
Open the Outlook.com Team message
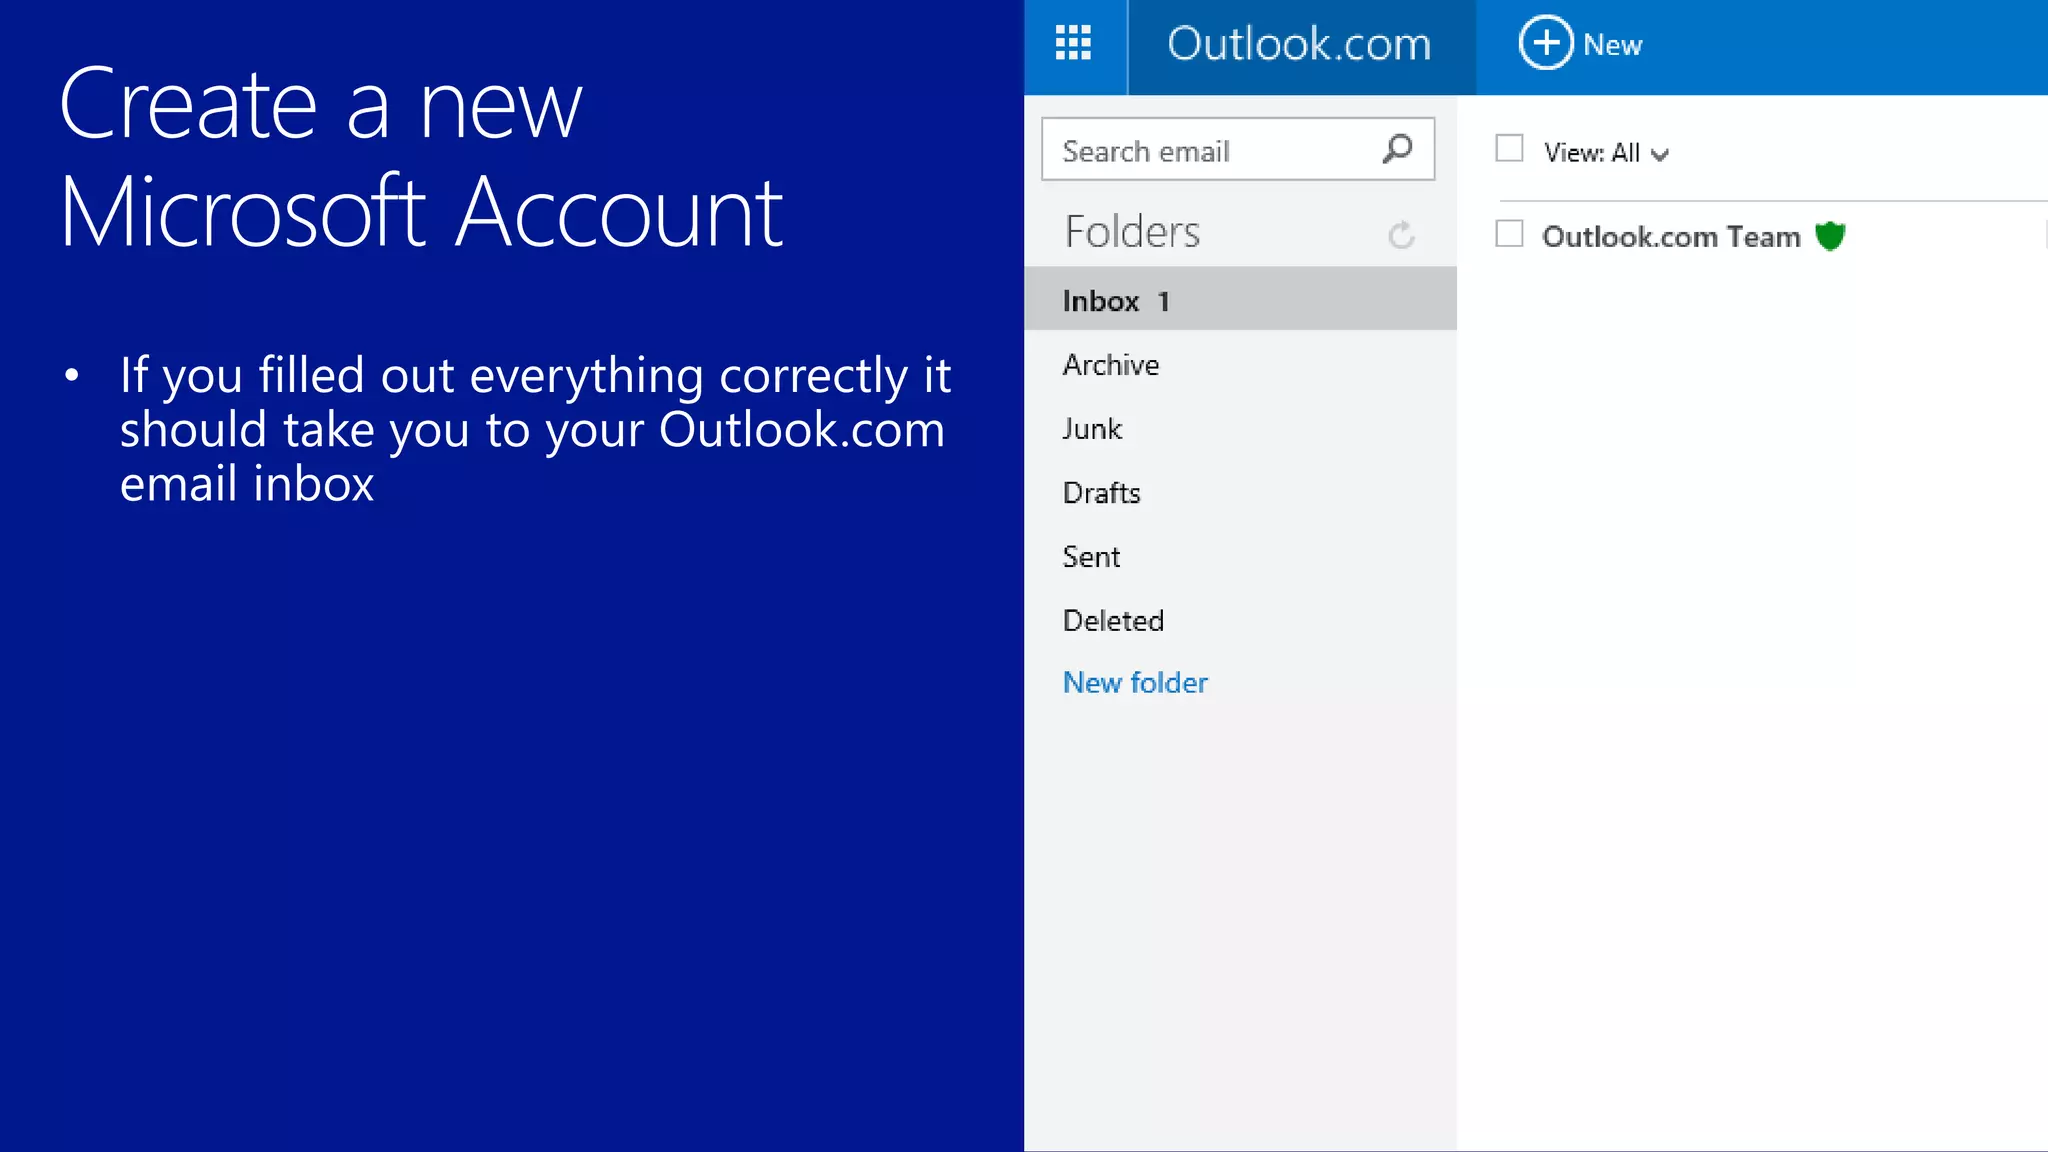[x=1670, y=237]
